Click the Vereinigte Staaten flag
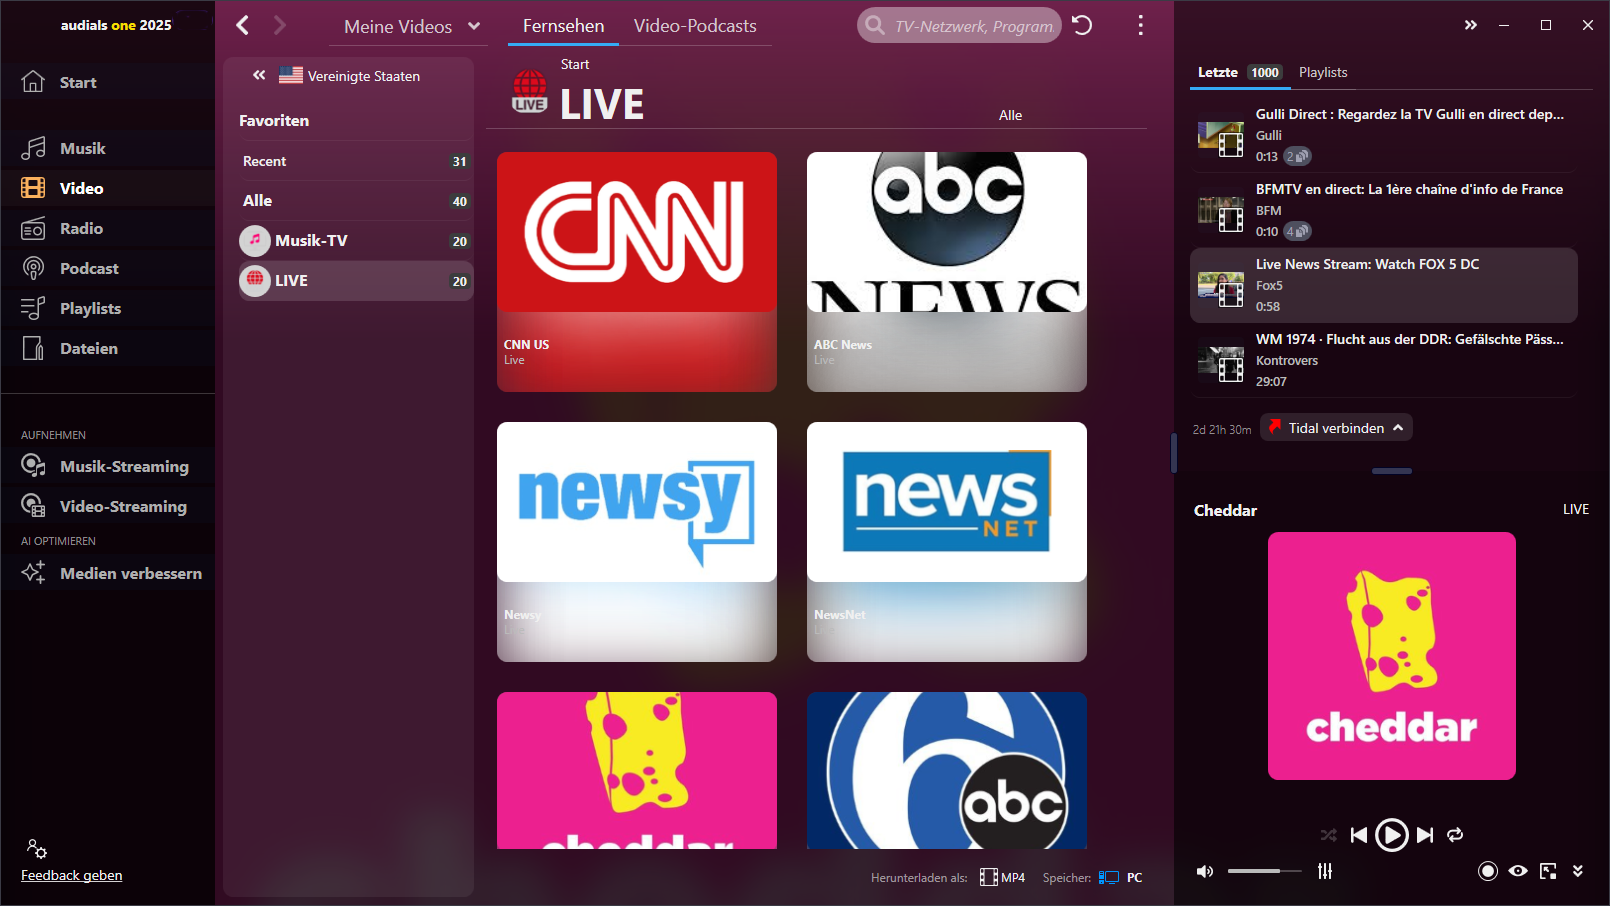Image resolution: width=1610 pixels, height=906 pixels. [291, 75]
